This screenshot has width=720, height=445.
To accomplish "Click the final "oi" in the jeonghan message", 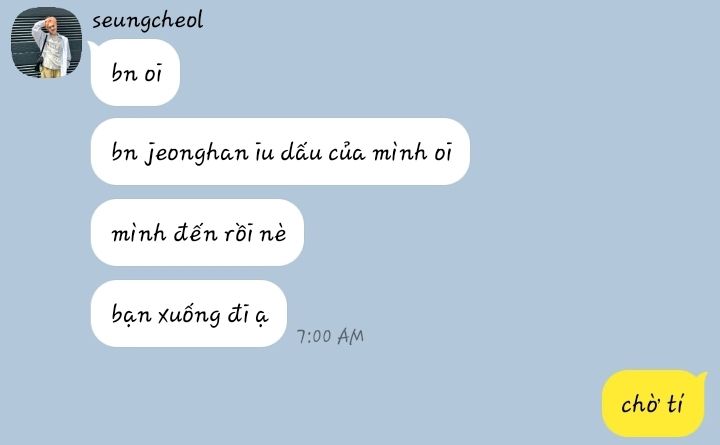I will tap(444, 153).
